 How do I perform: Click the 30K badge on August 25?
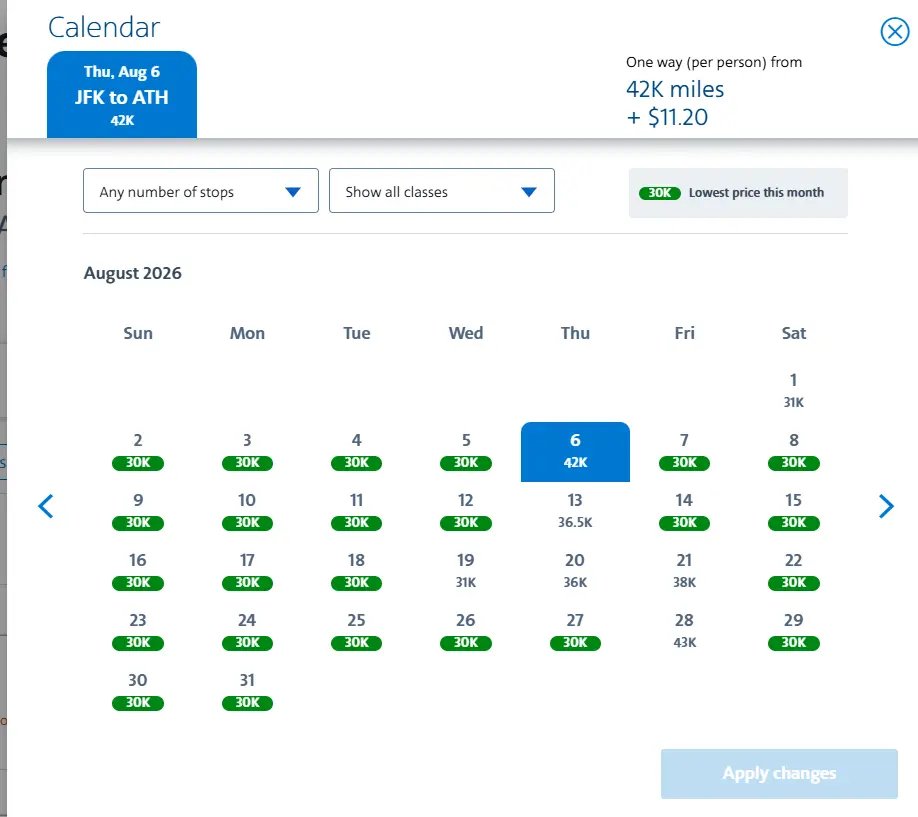click(356, 643)
